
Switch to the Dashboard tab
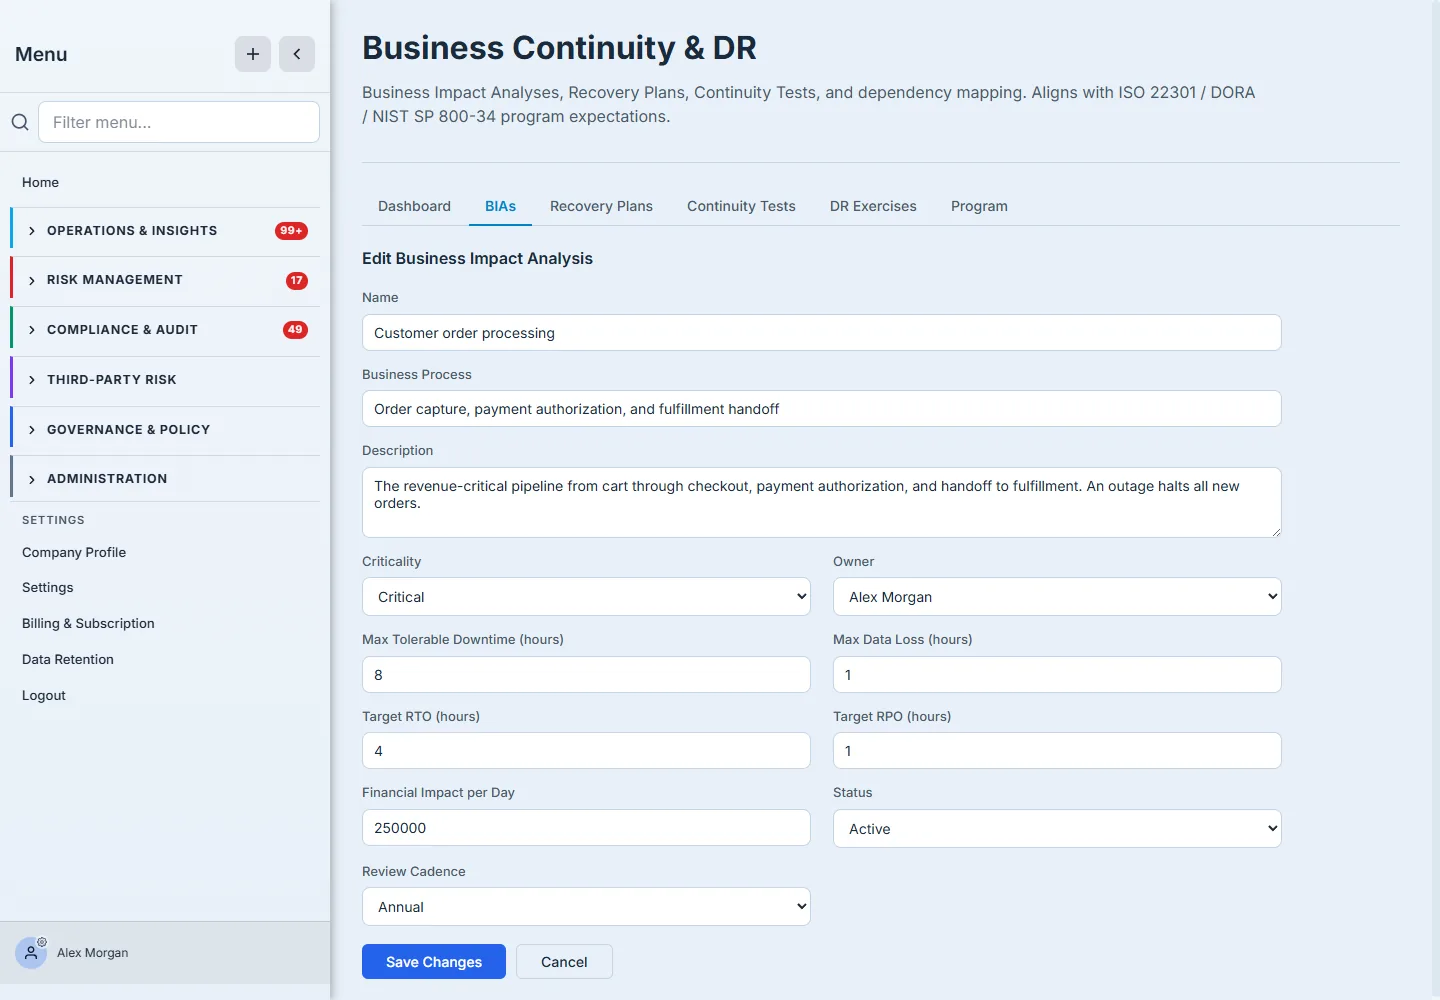tap(414, 206)
